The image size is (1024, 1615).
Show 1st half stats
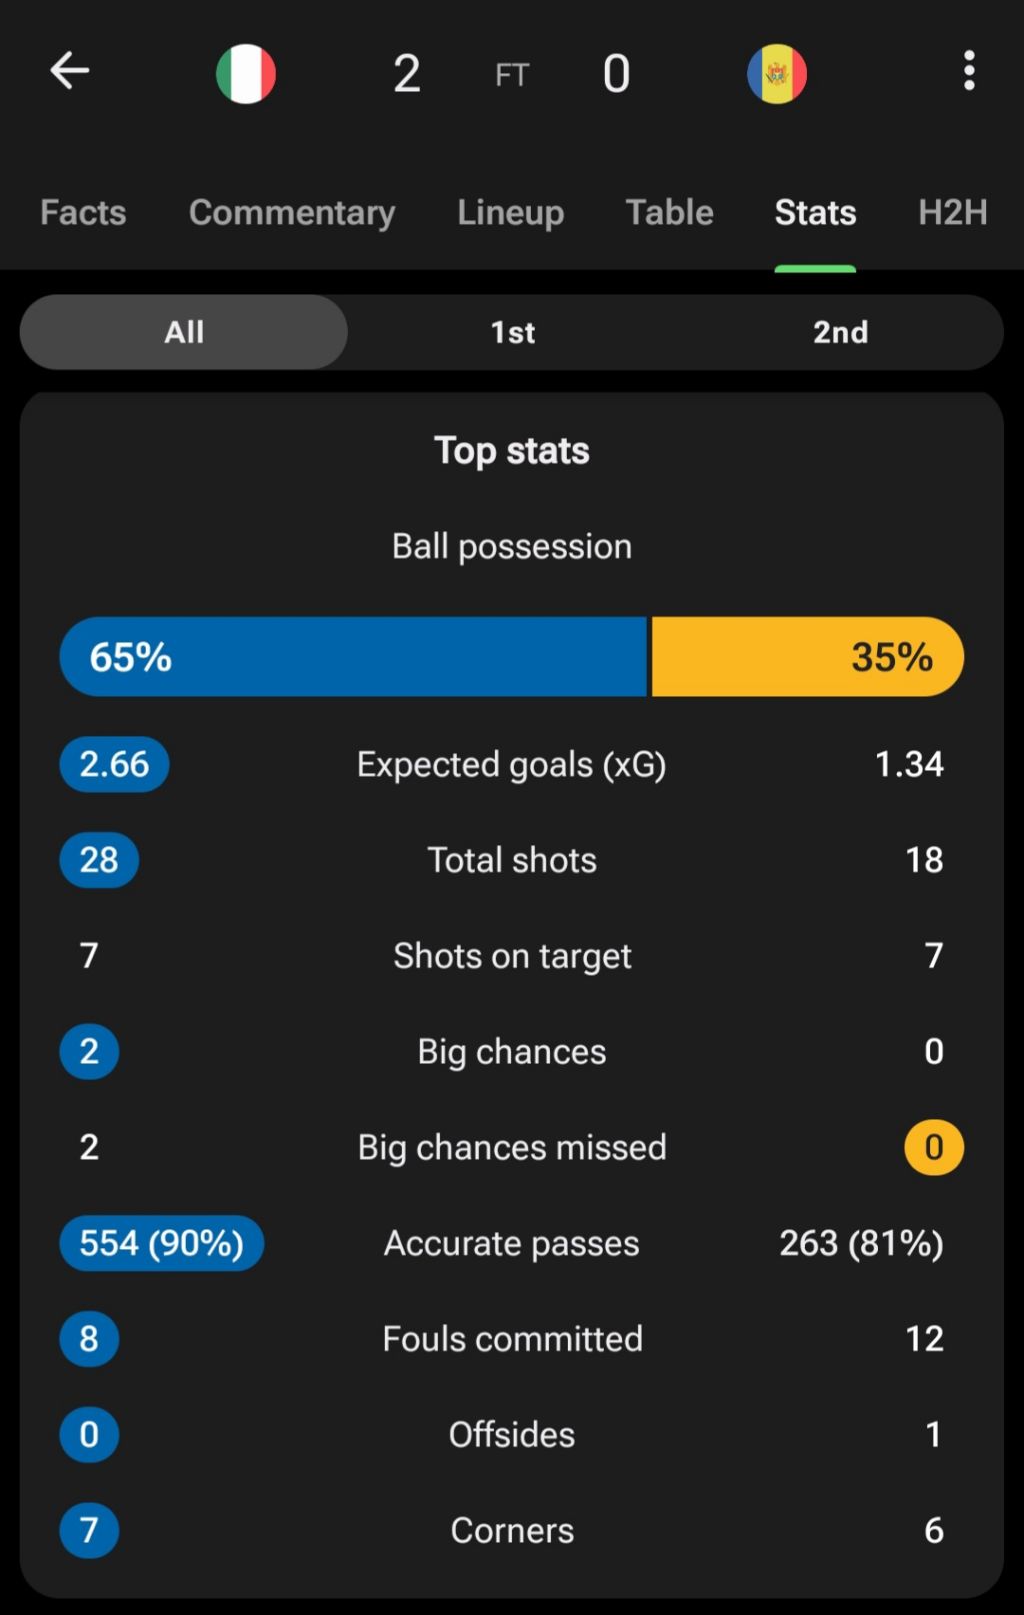(512, 332)
